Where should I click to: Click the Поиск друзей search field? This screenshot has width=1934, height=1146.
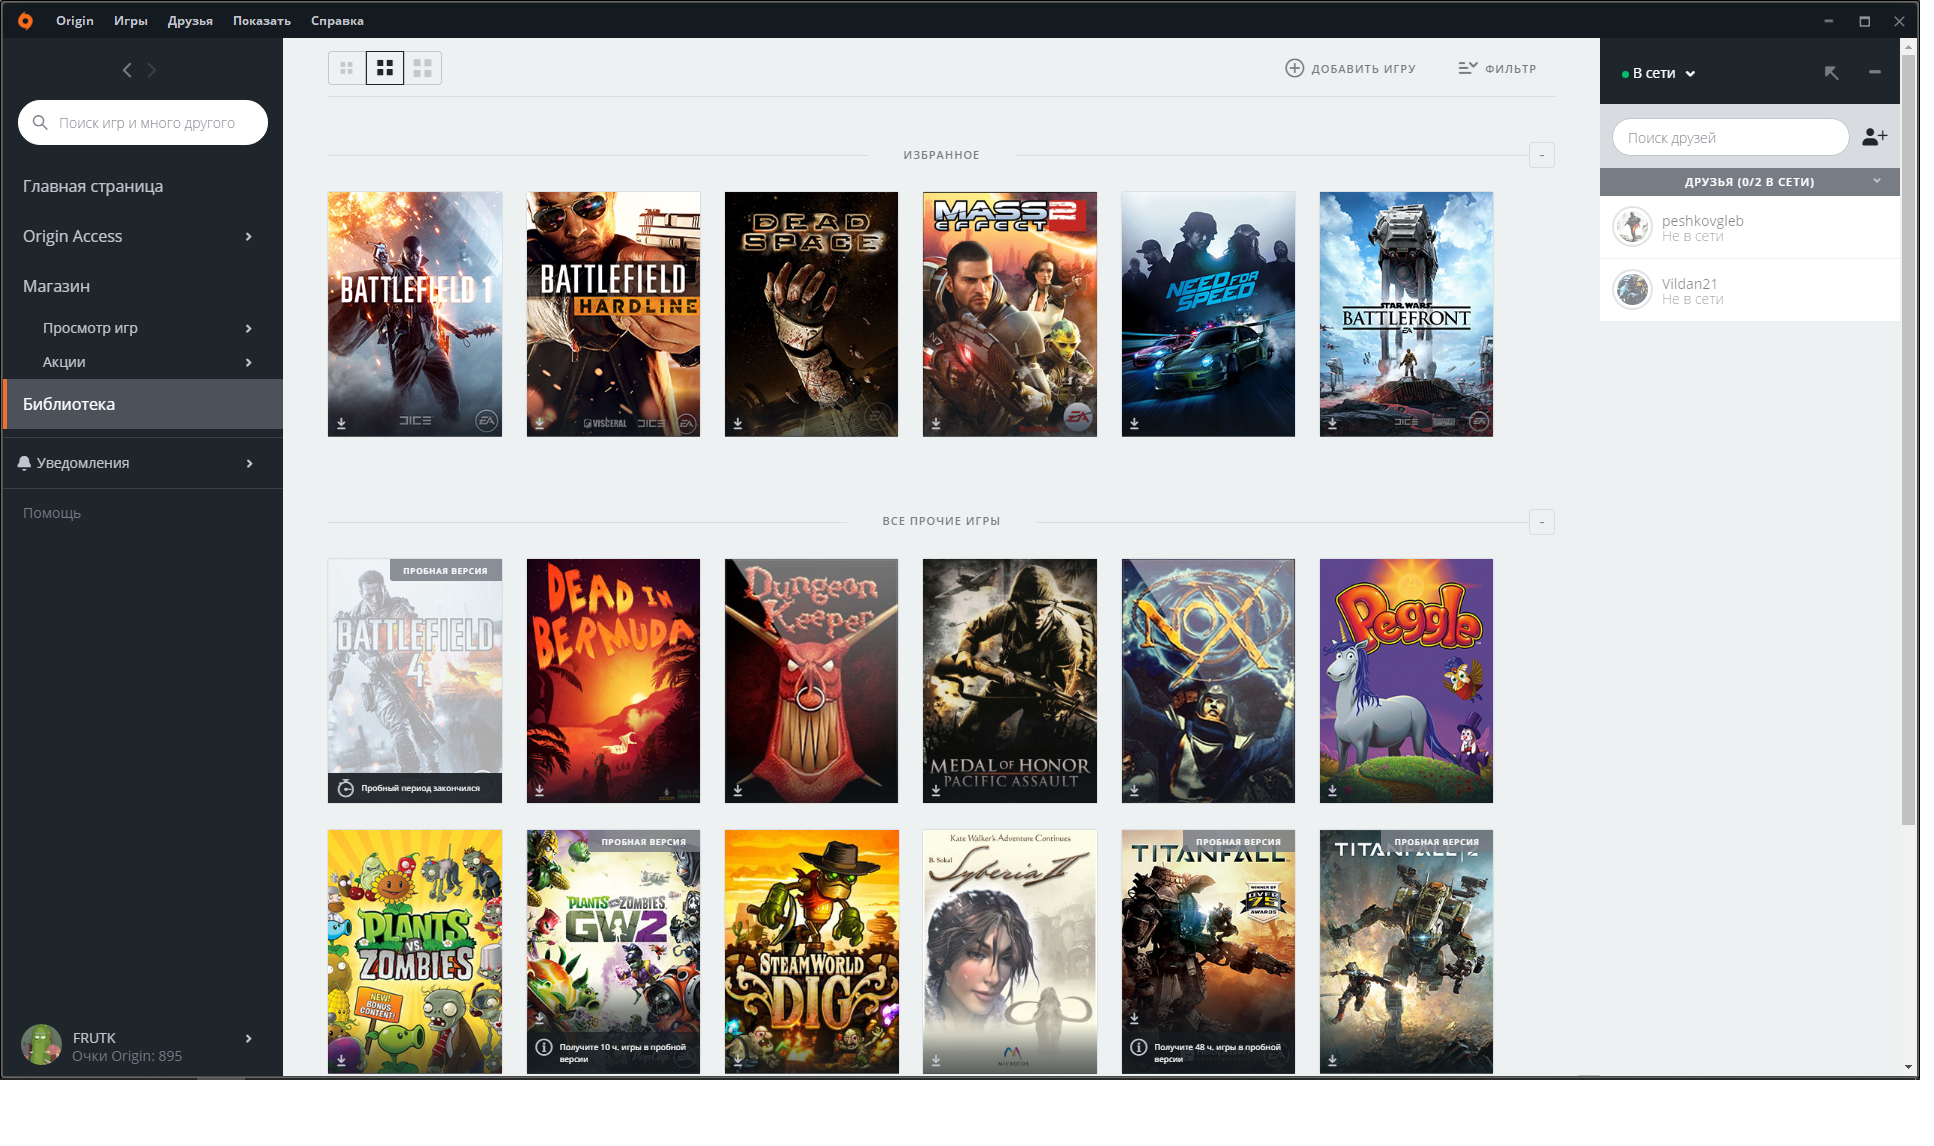coord(1730,137)
